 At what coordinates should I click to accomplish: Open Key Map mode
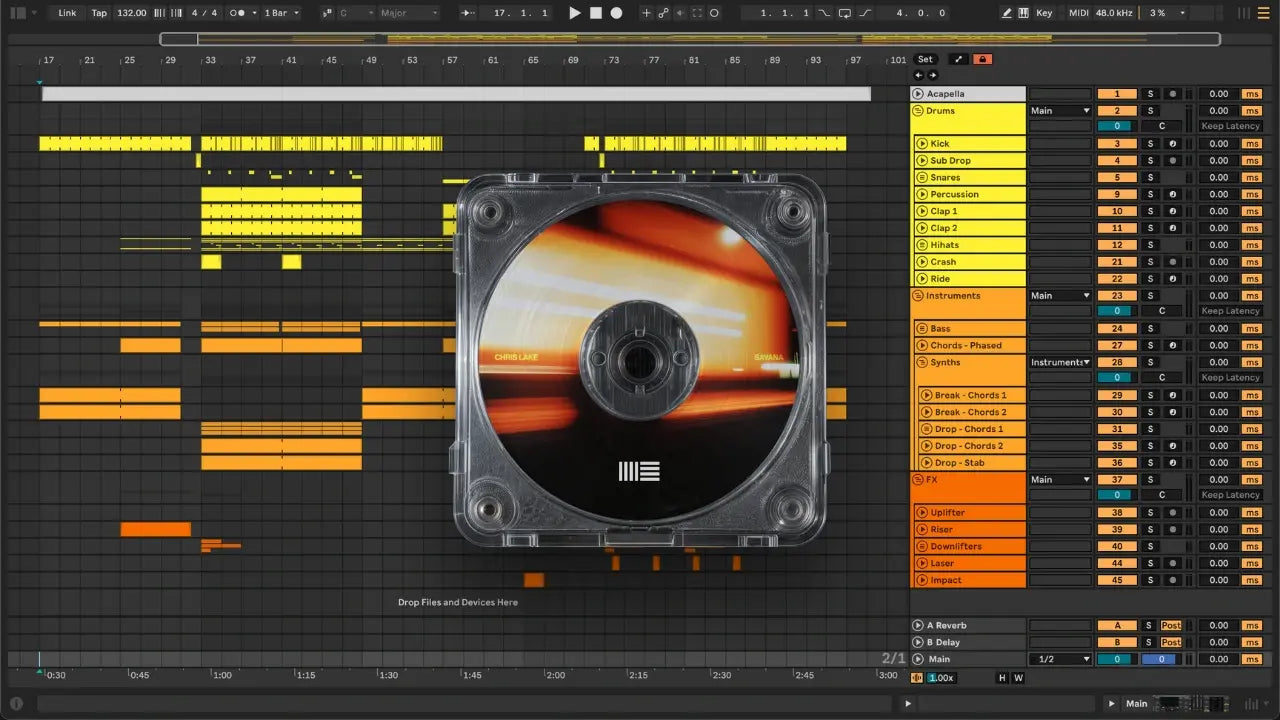[x=1044, y=13]
